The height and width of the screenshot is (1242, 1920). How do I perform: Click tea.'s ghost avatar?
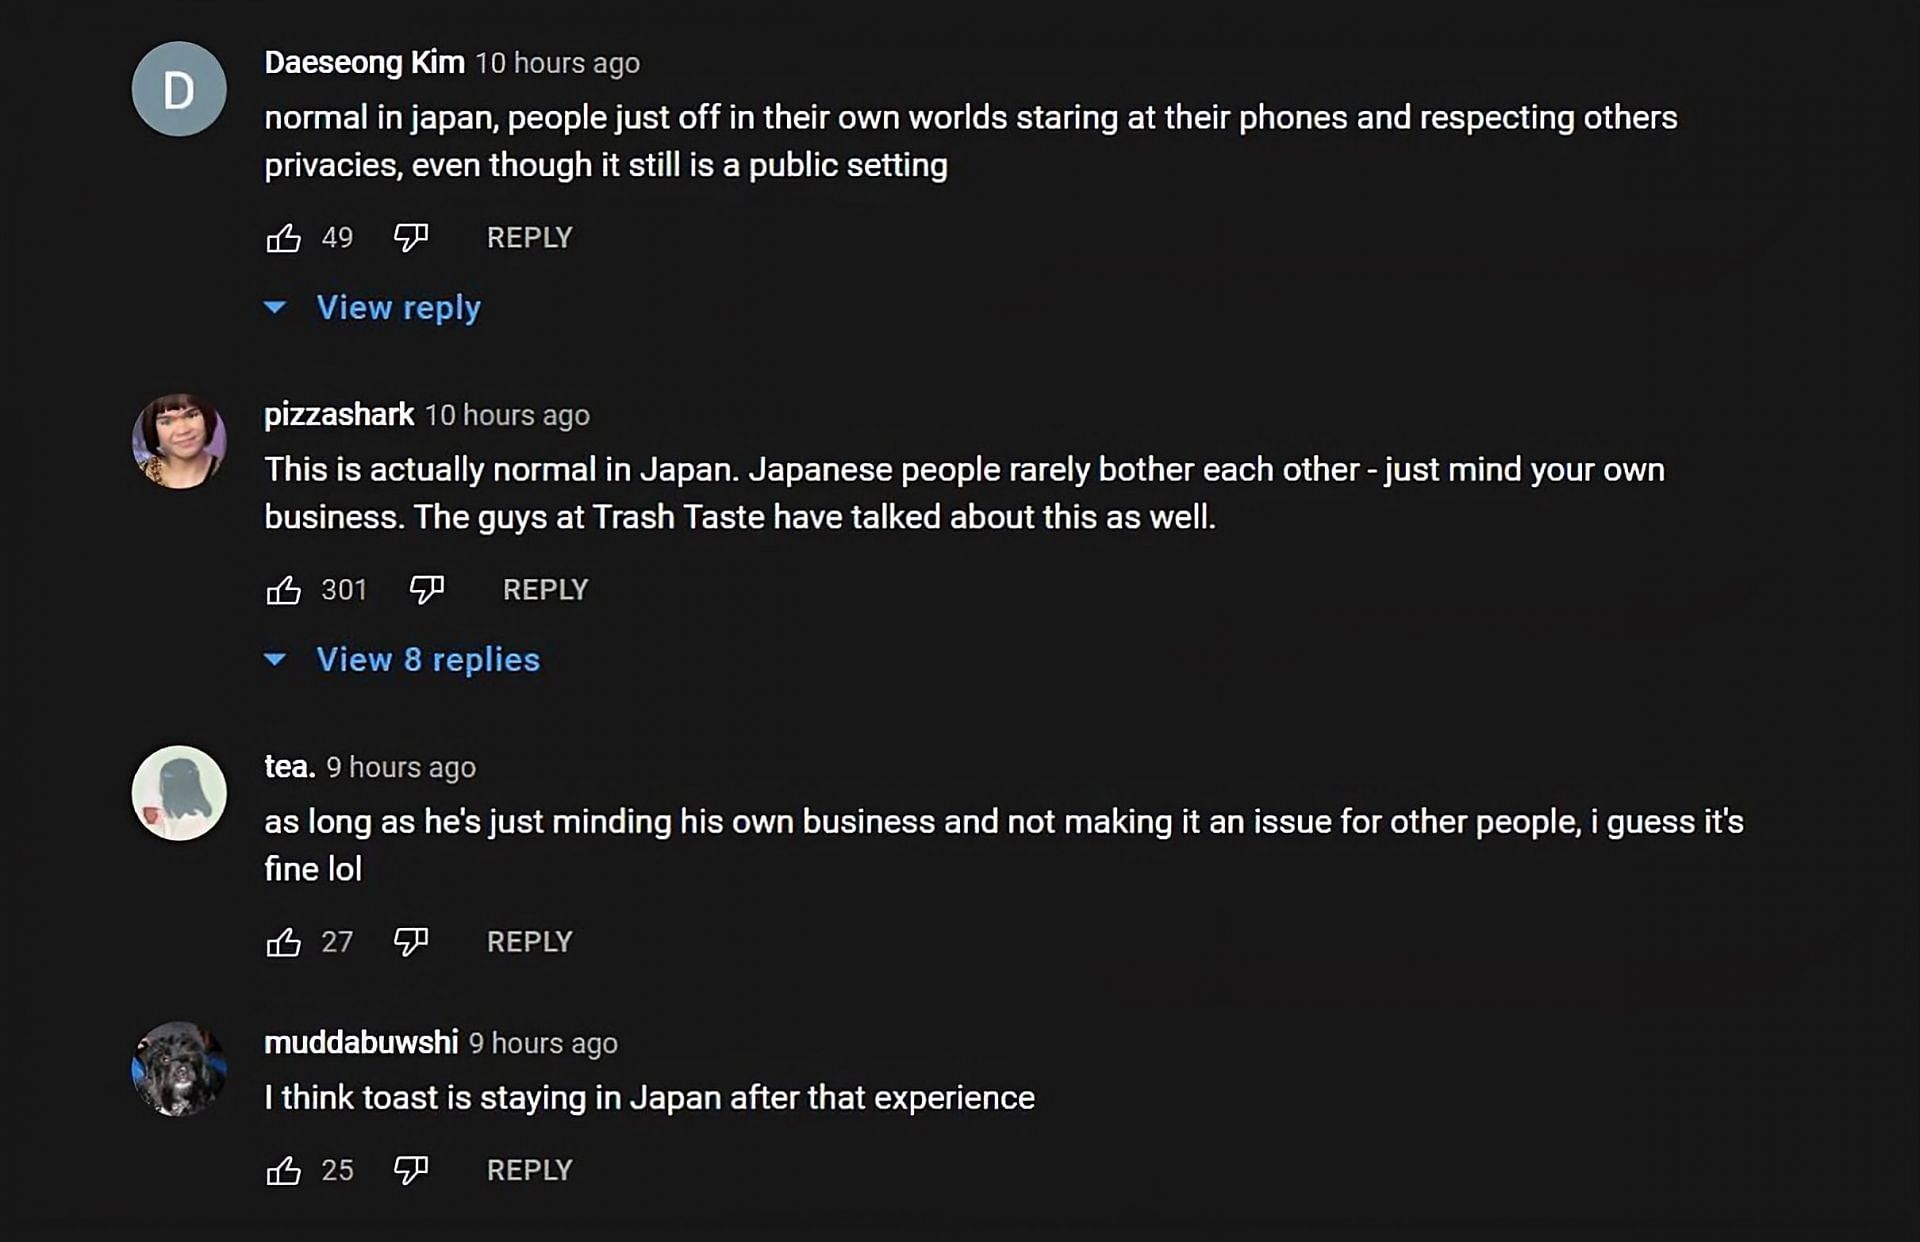179,793
